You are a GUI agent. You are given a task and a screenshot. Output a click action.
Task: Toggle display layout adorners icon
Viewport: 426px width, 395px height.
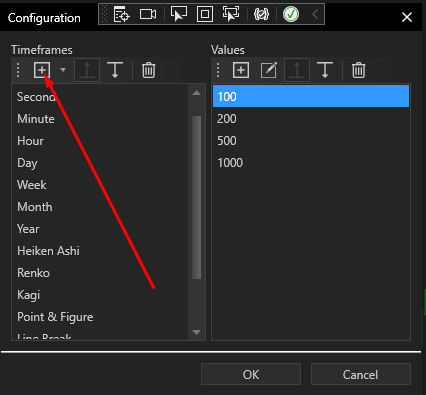pyautogui.click(x=205, y=14)
